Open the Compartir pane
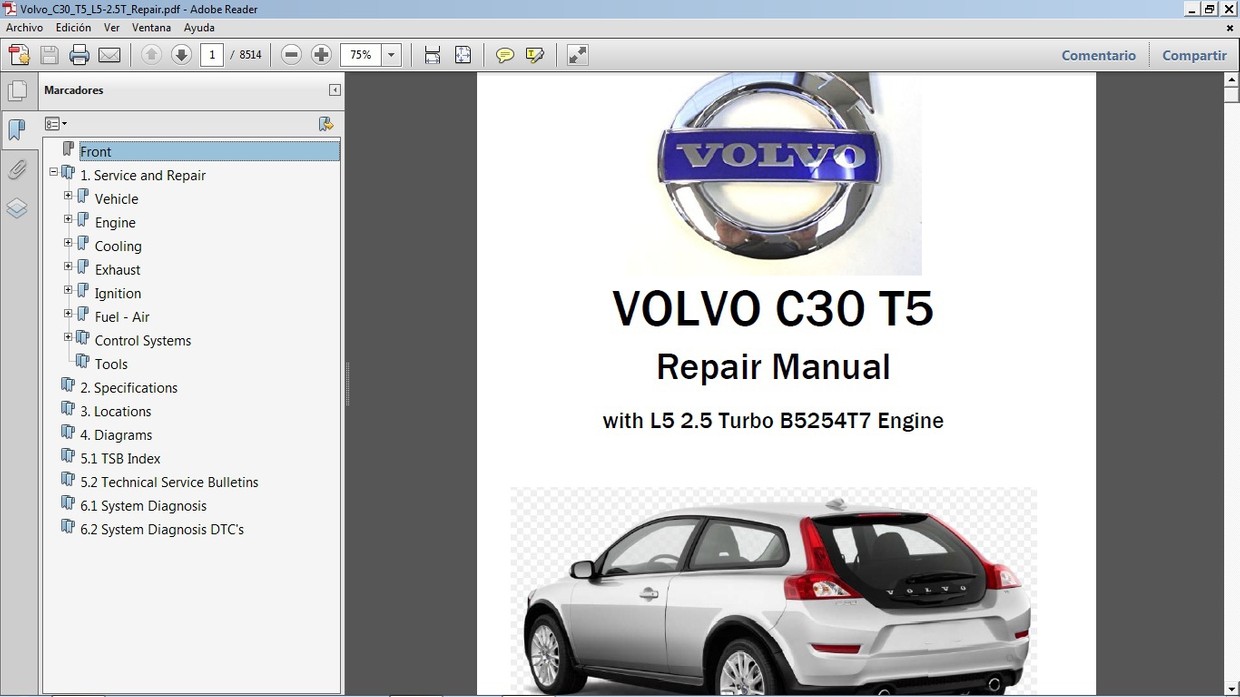1240x697 pixels. click(x=1194, y=55)
